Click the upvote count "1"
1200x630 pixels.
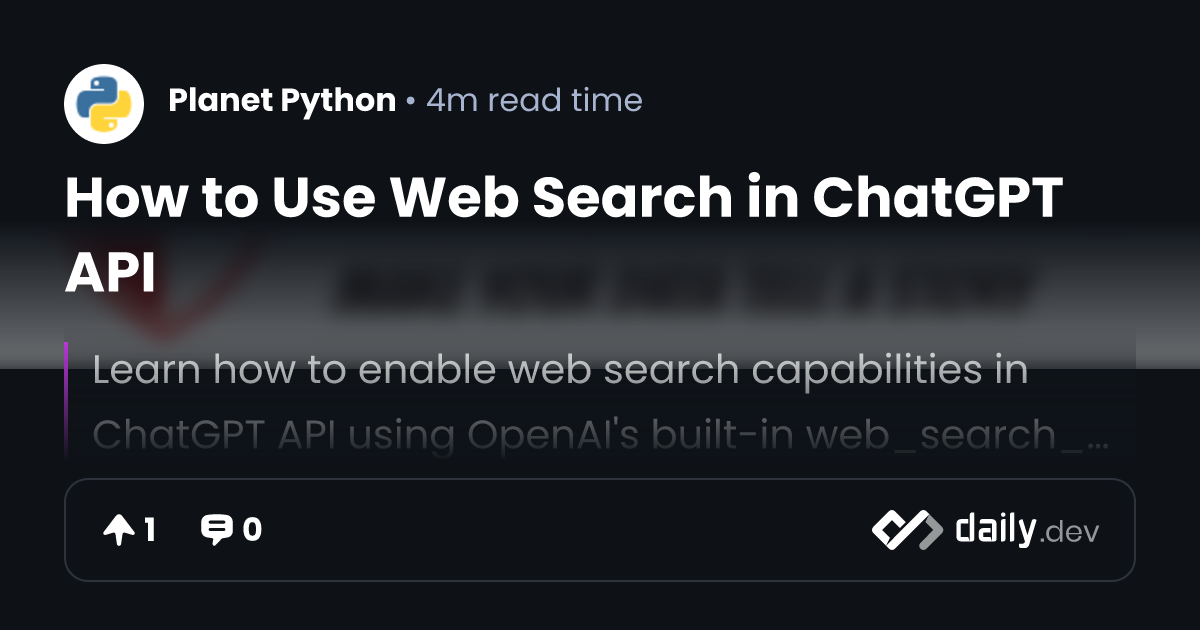tap(149, 530)
